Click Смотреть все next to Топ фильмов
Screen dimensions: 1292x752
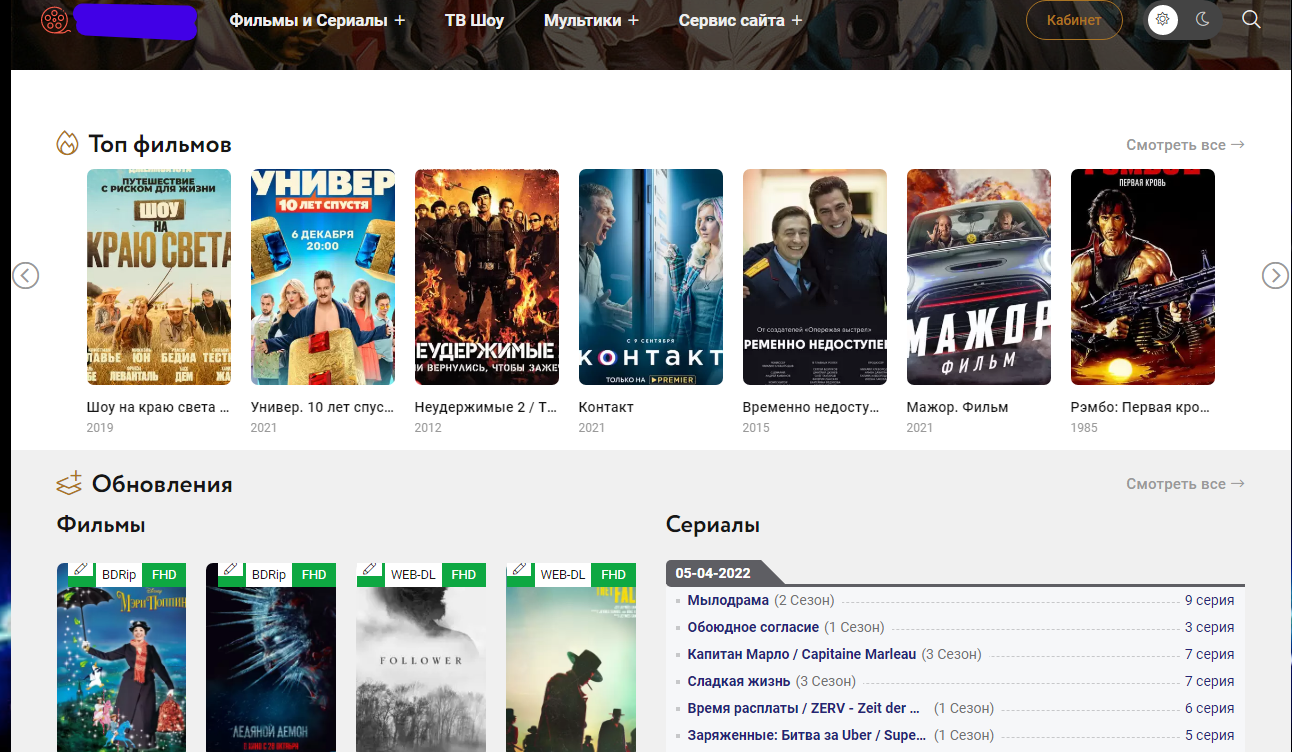pyautogui.click(x=1185, y=145)
